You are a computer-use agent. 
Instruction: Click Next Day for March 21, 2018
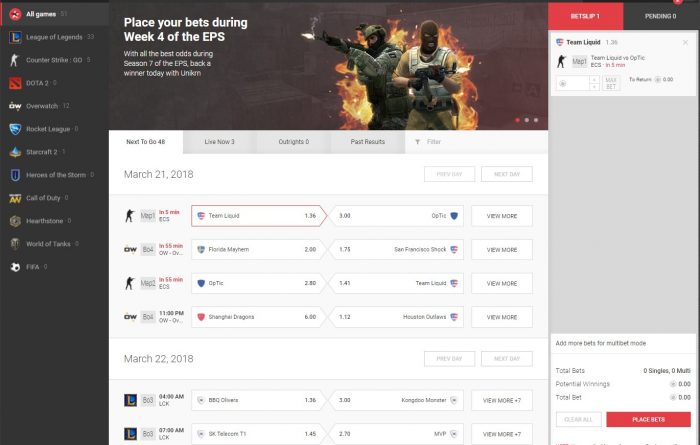pyautogui.click(x=507, y=174)
